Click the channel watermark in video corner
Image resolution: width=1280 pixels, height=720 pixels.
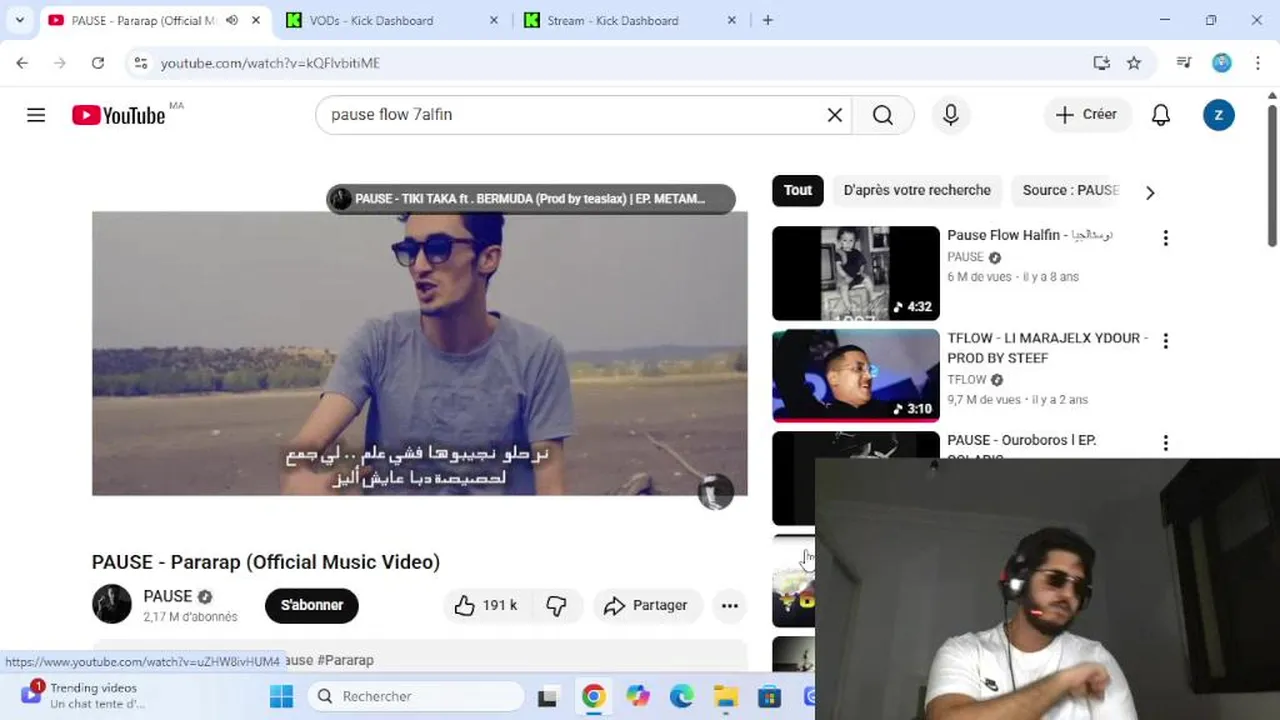715,491
